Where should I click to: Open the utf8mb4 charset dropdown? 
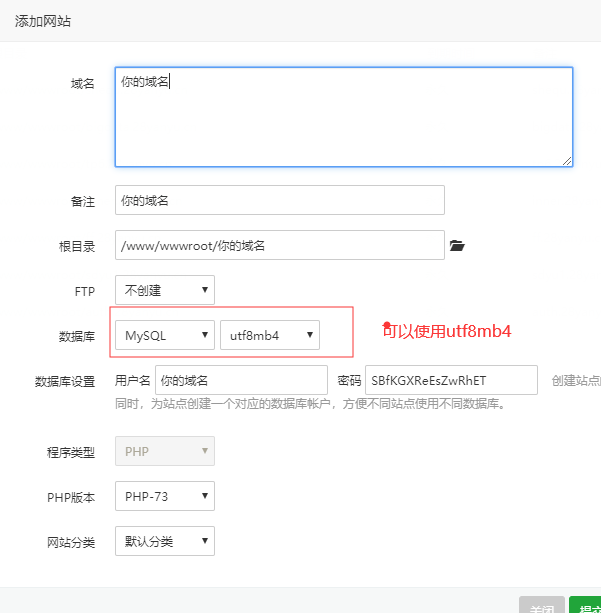(x=270, y=335)
